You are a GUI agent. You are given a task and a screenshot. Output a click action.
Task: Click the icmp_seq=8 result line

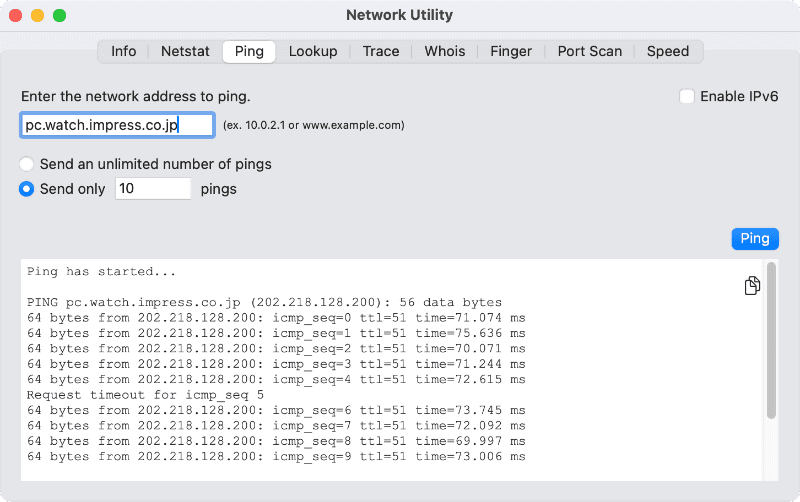[276, 441]
